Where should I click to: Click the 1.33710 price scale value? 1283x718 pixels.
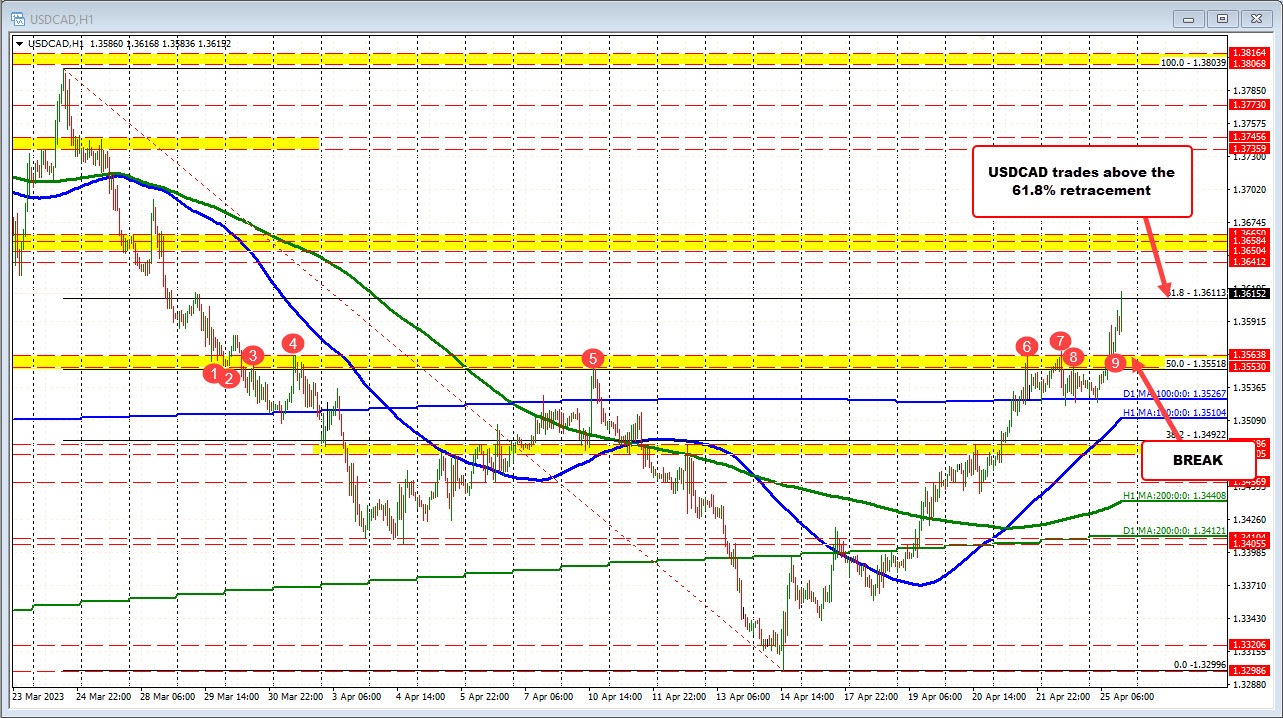(1250, 586)
